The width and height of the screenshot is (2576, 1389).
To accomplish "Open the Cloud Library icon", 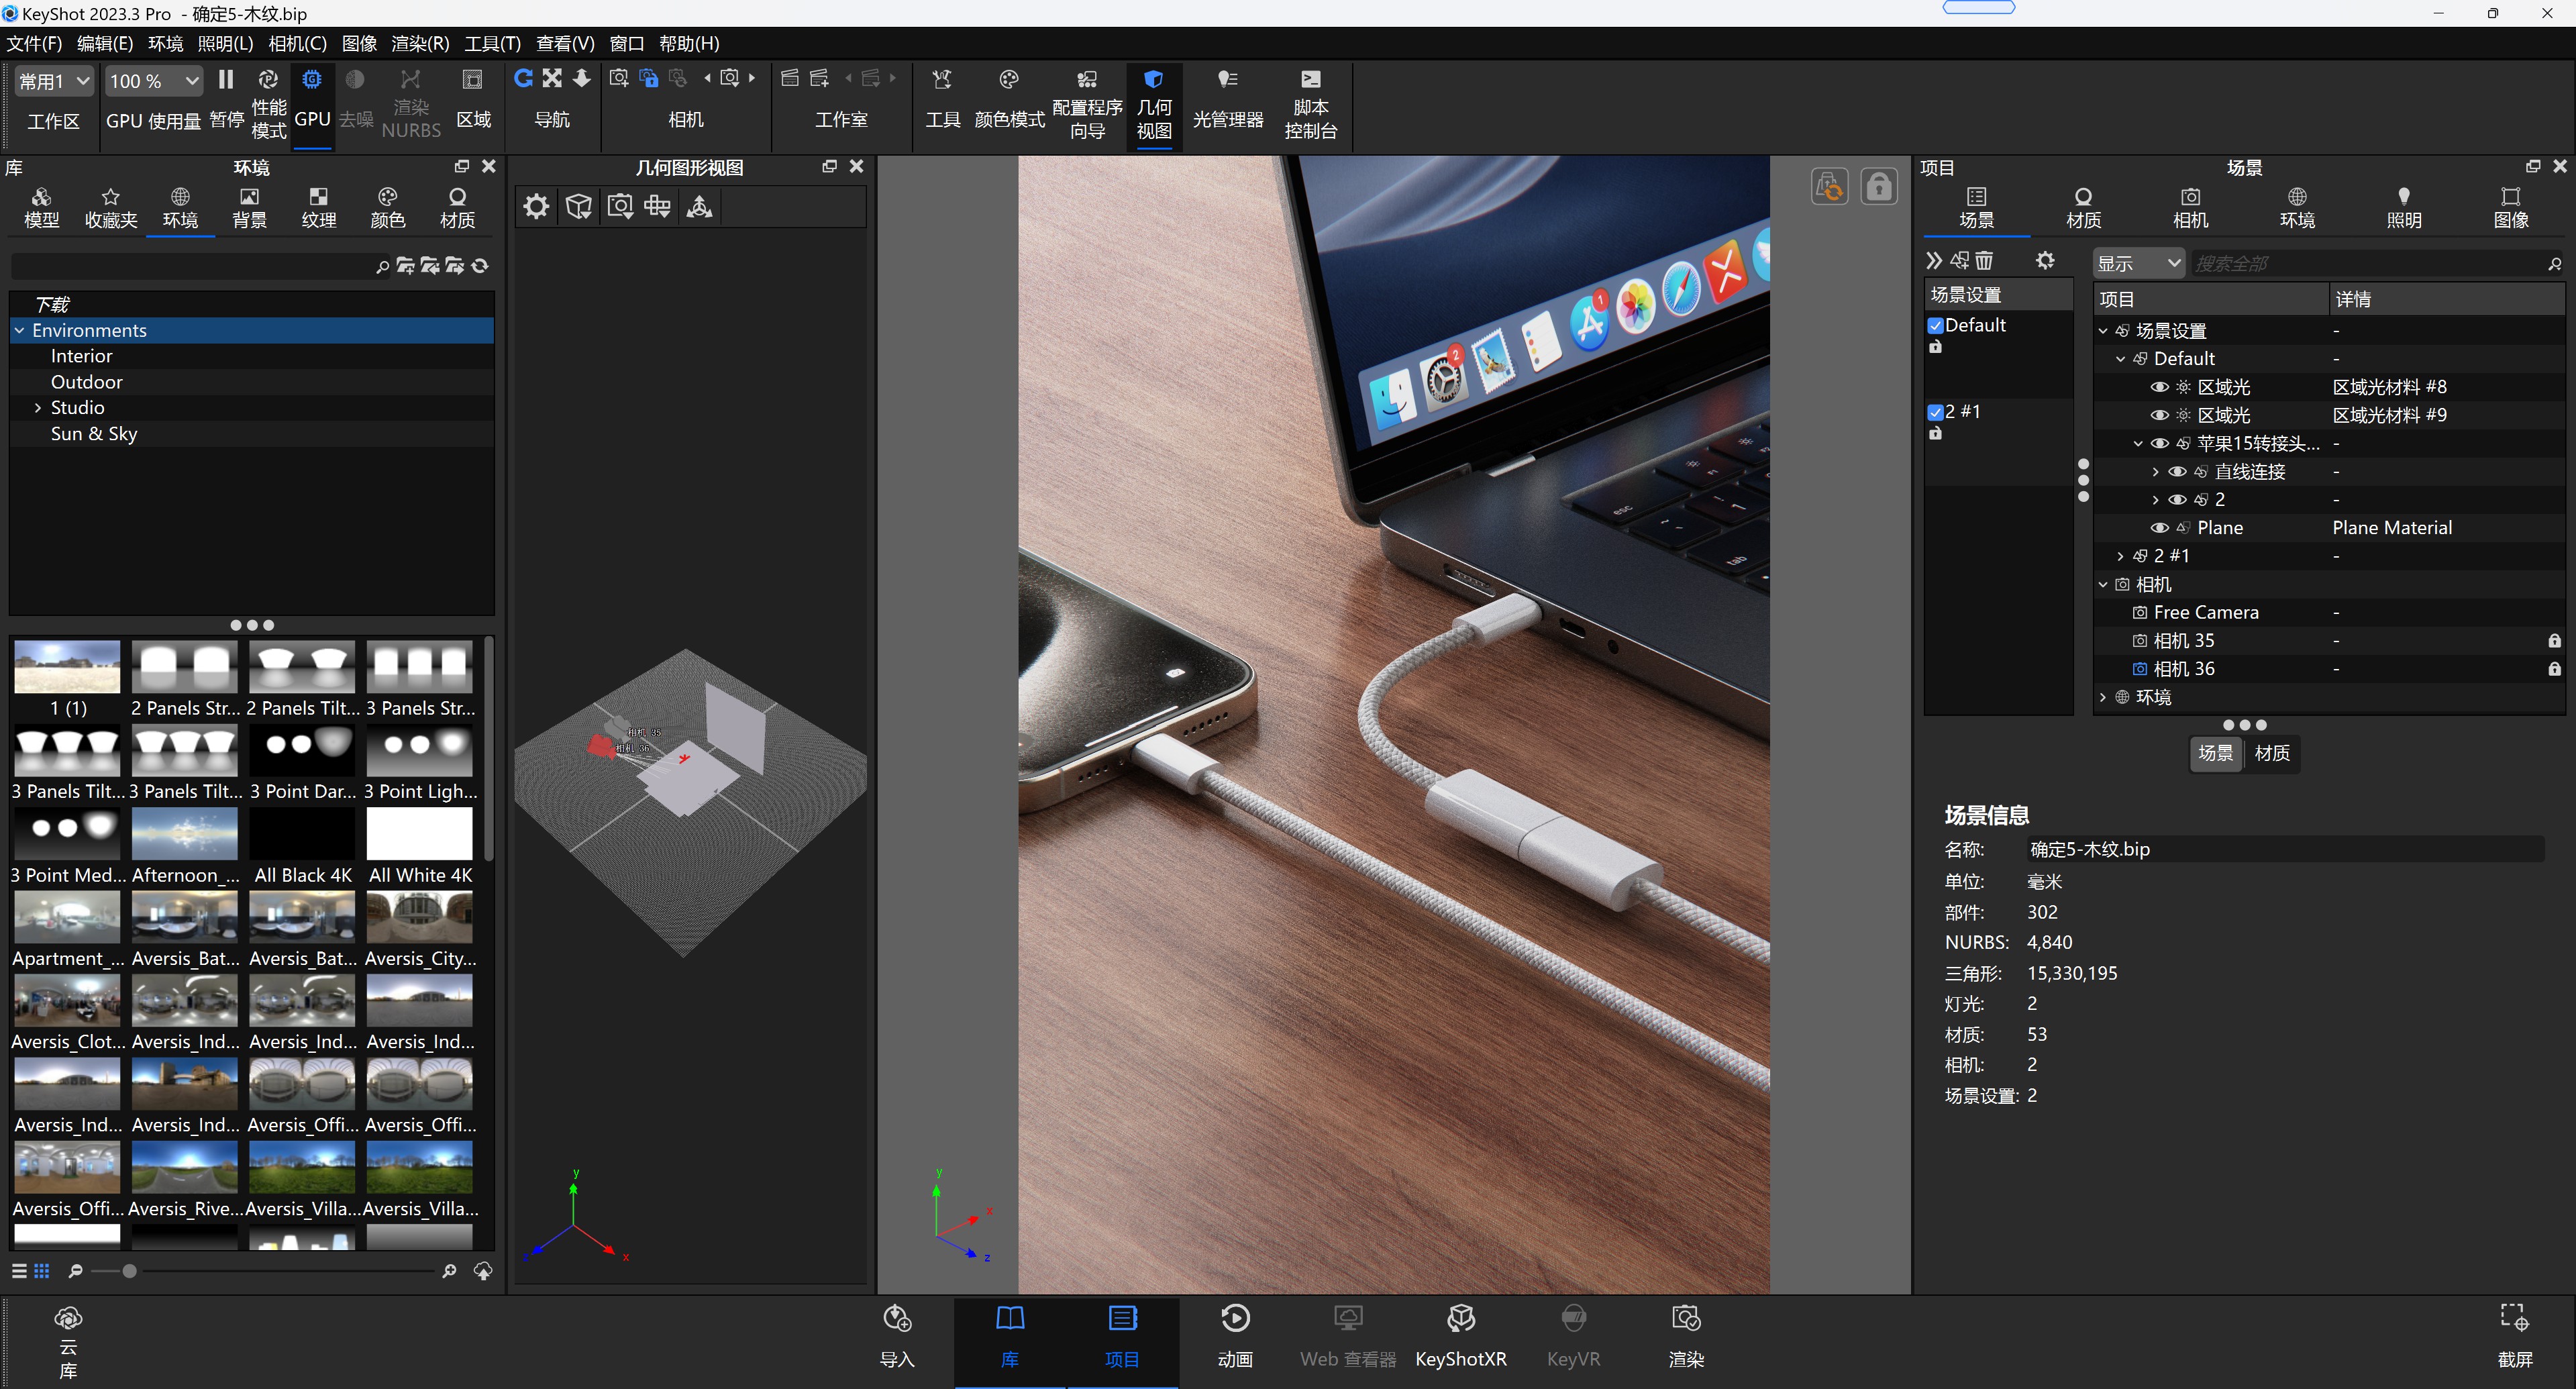I will point(68,1319).
